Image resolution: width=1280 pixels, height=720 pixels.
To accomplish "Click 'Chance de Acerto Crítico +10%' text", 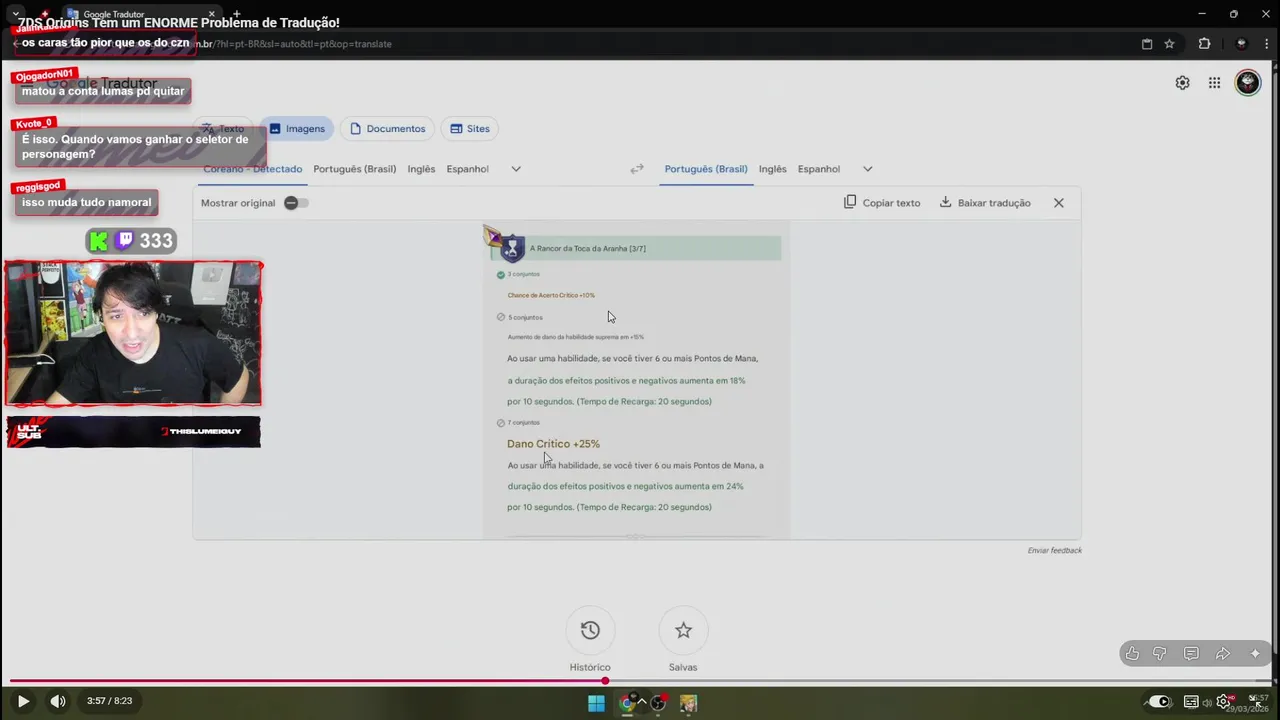I will click(551, 295).
